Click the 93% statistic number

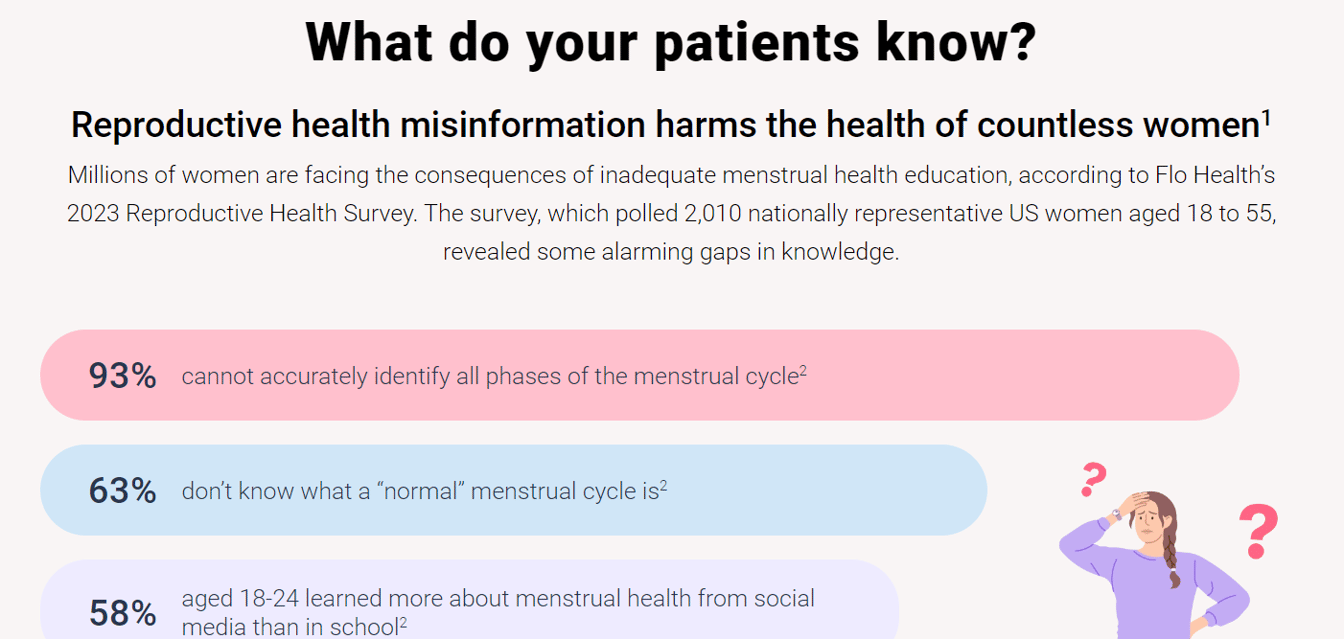pyautogui.click(x=122, y=376)
